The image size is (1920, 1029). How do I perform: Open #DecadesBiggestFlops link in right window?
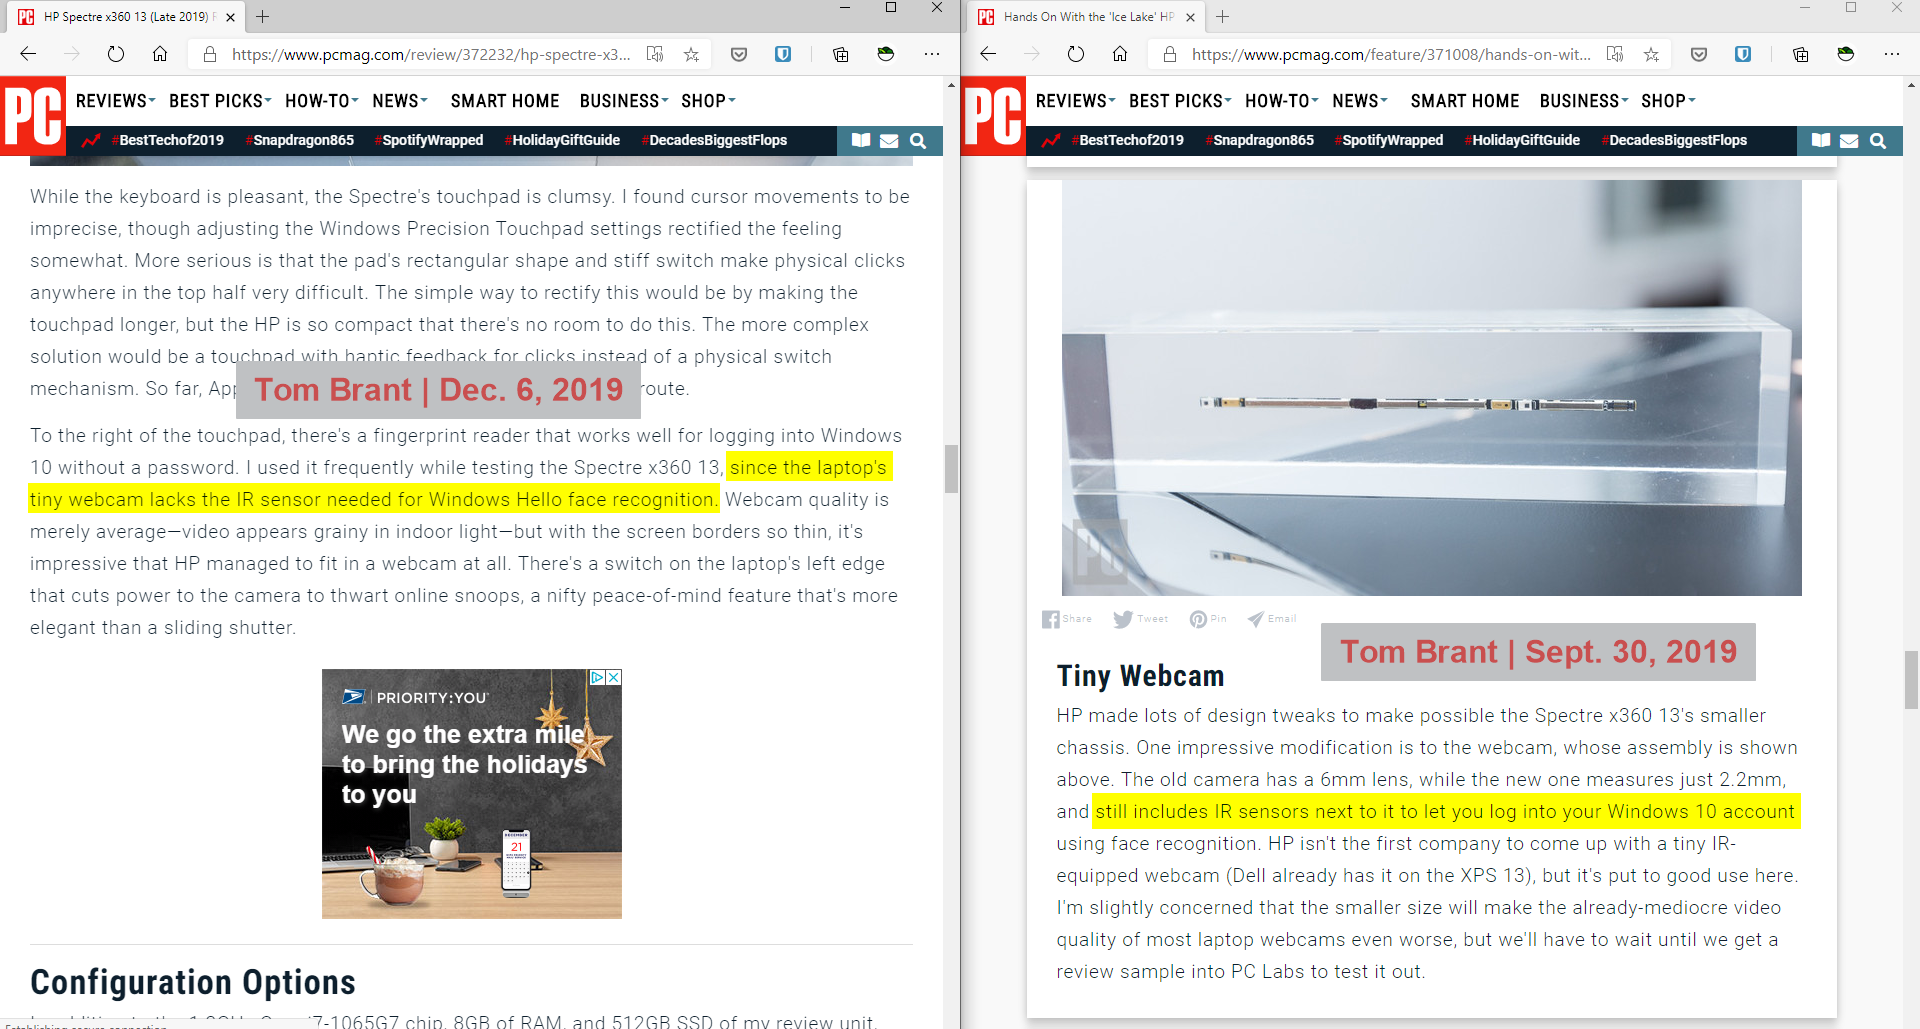(x=1674, y=140)
